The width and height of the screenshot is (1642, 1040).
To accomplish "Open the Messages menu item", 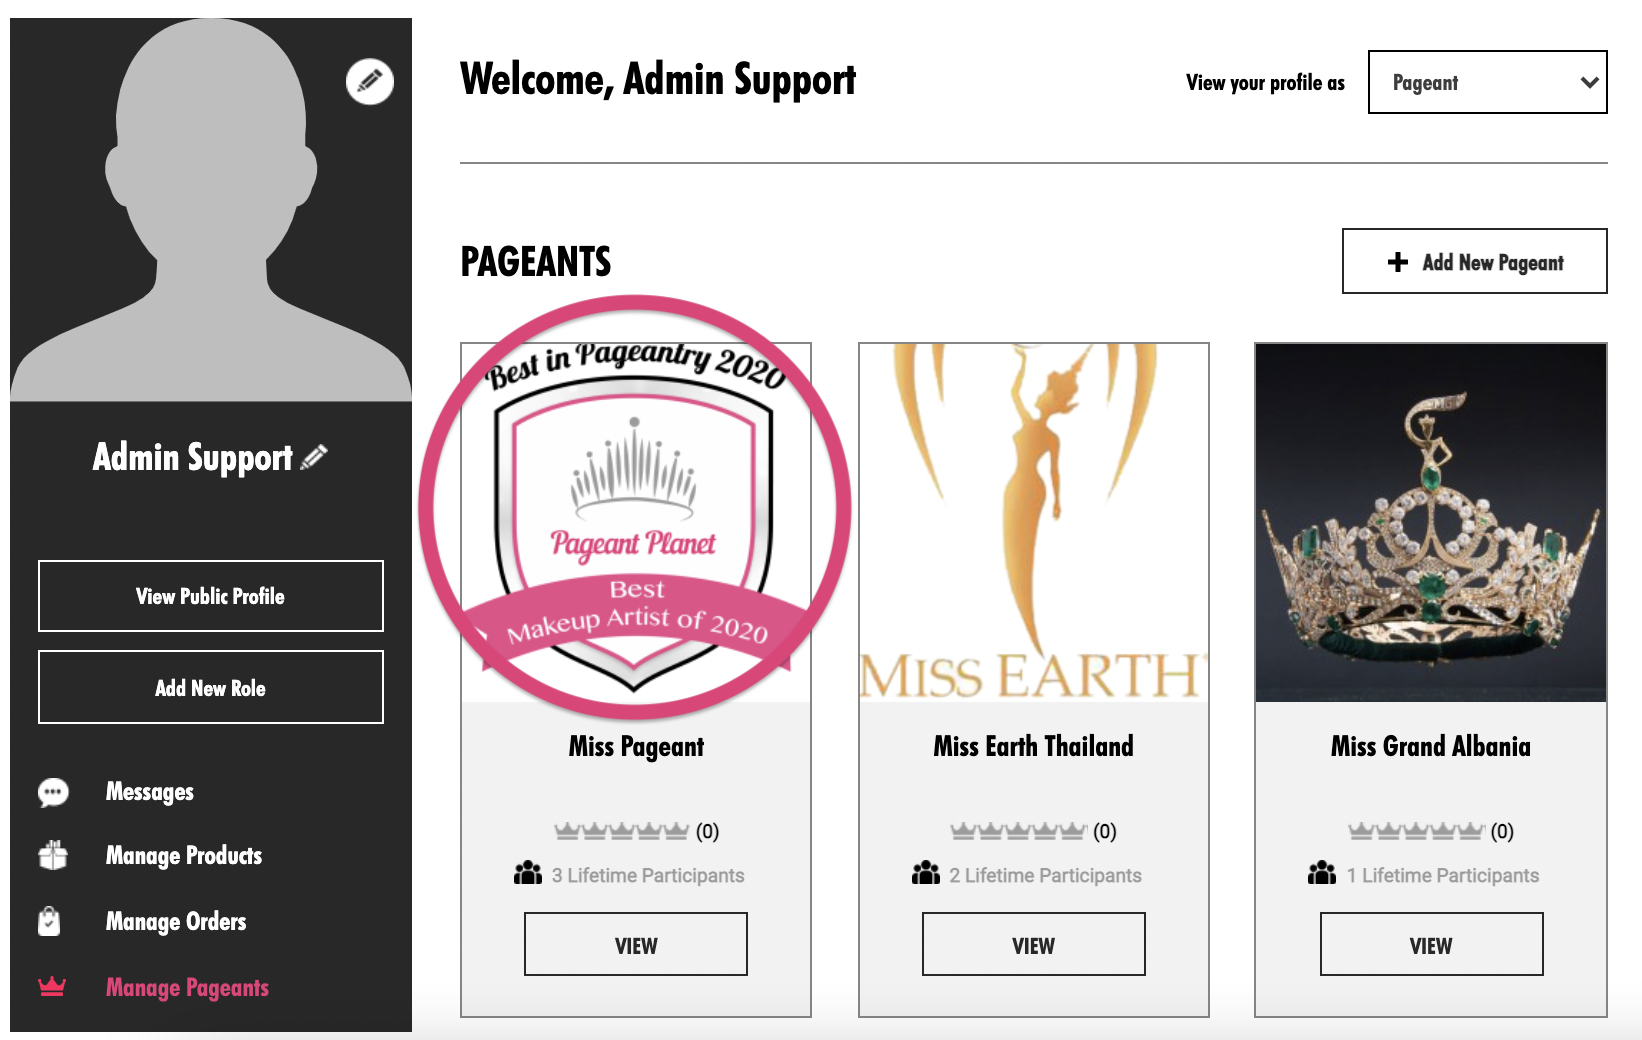I will pyautogui.click(x=150, y=792).
